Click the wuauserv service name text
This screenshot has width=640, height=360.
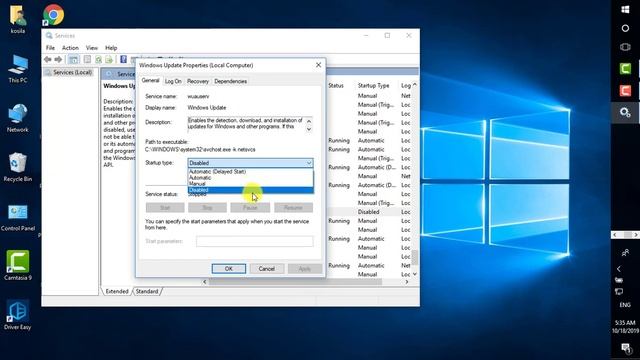point(198,96)
